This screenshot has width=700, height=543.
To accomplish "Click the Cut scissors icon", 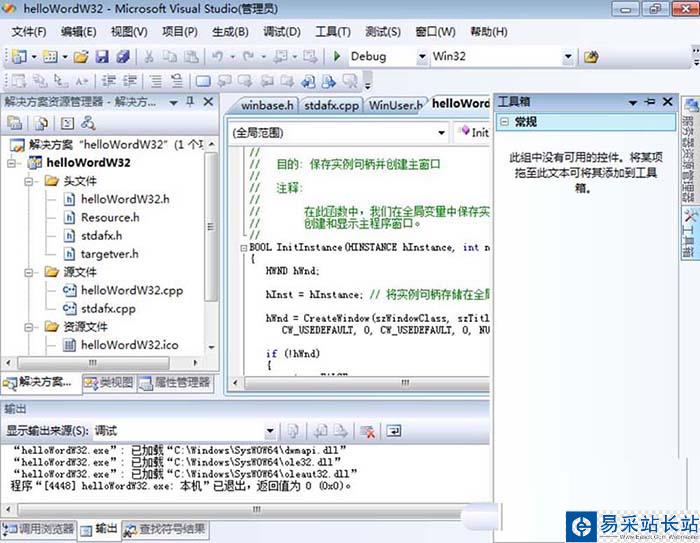I will point(149,57).
